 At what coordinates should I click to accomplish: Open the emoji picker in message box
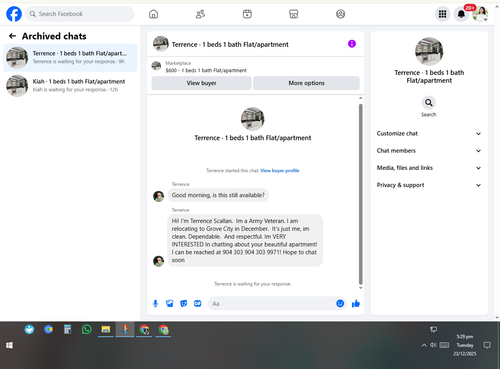point(340,303)
